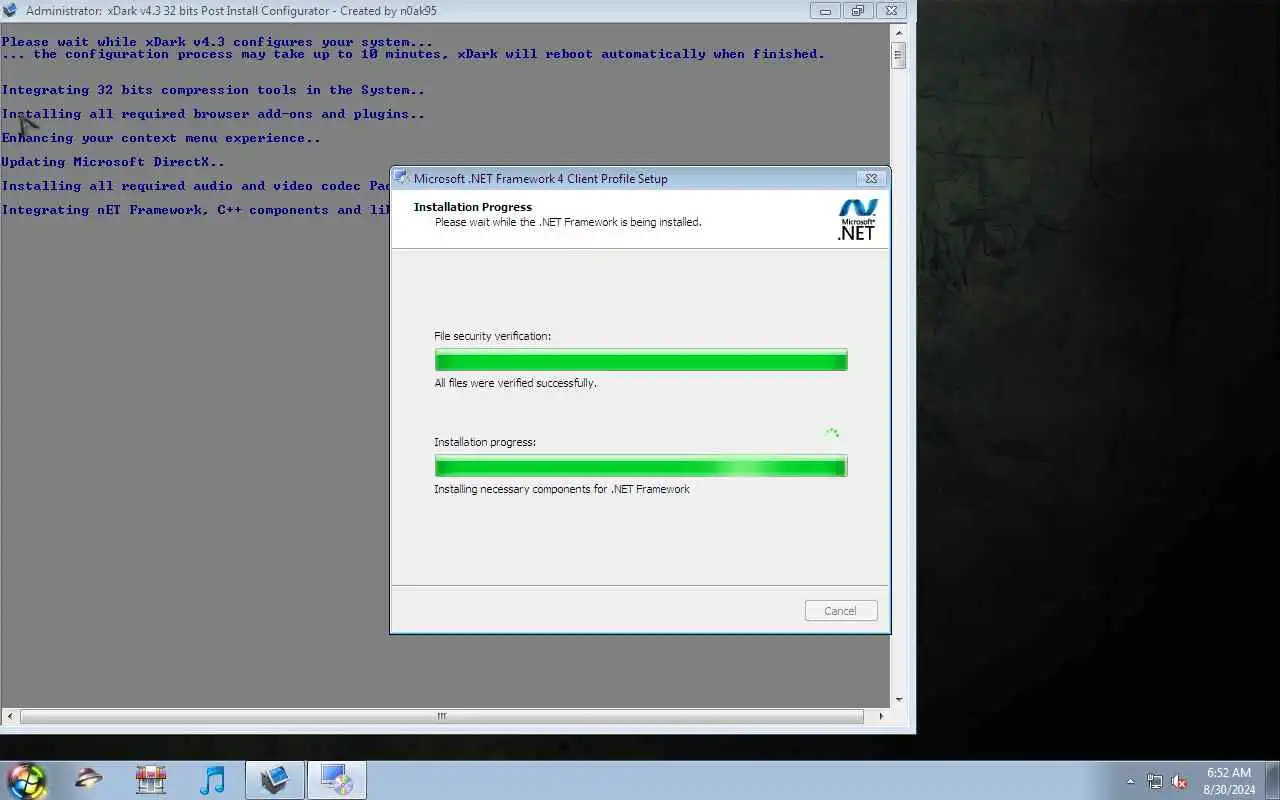Maximize the xDark configurator window

click(x=857, y=11)
